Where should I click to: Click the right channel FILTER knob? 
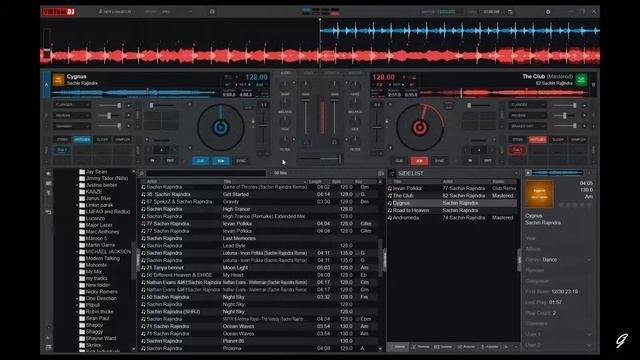click(355, 141)
